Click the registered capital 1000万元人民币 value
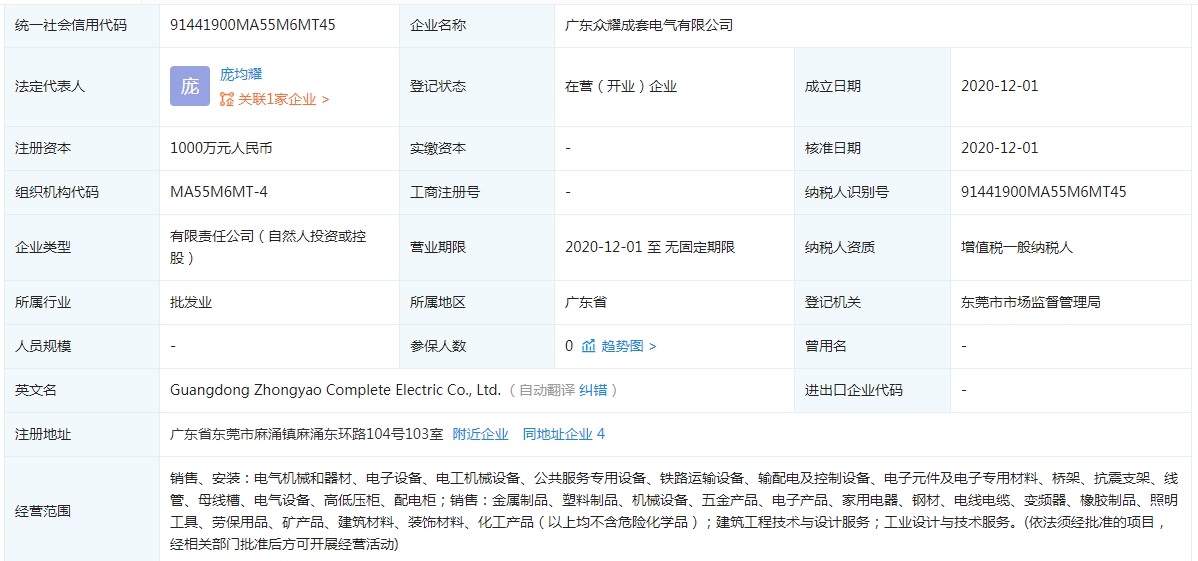1198x561 pixels. pyautogui.click(x=221, y=148)
